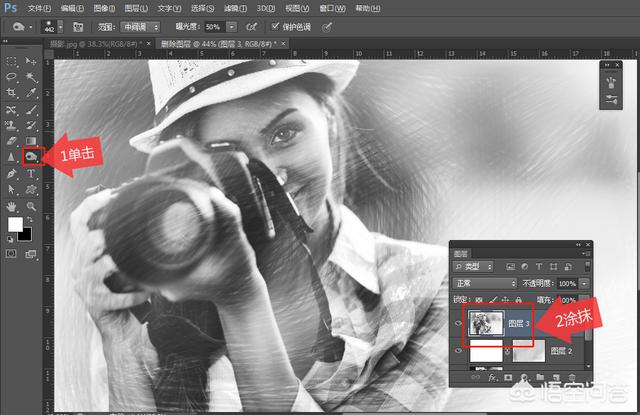
Task: Select the Lasso tool
Action: (x=13, y=76)
